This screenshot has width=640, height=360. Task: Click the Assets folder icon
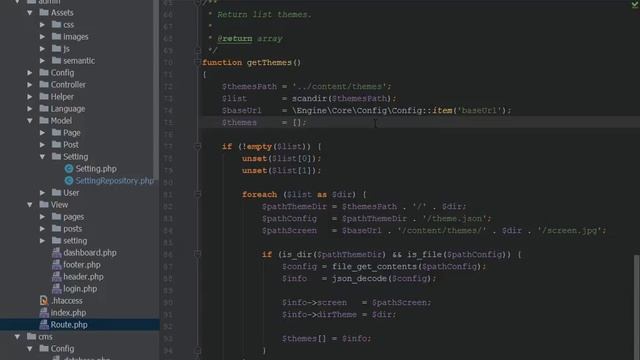coord(44,13)
